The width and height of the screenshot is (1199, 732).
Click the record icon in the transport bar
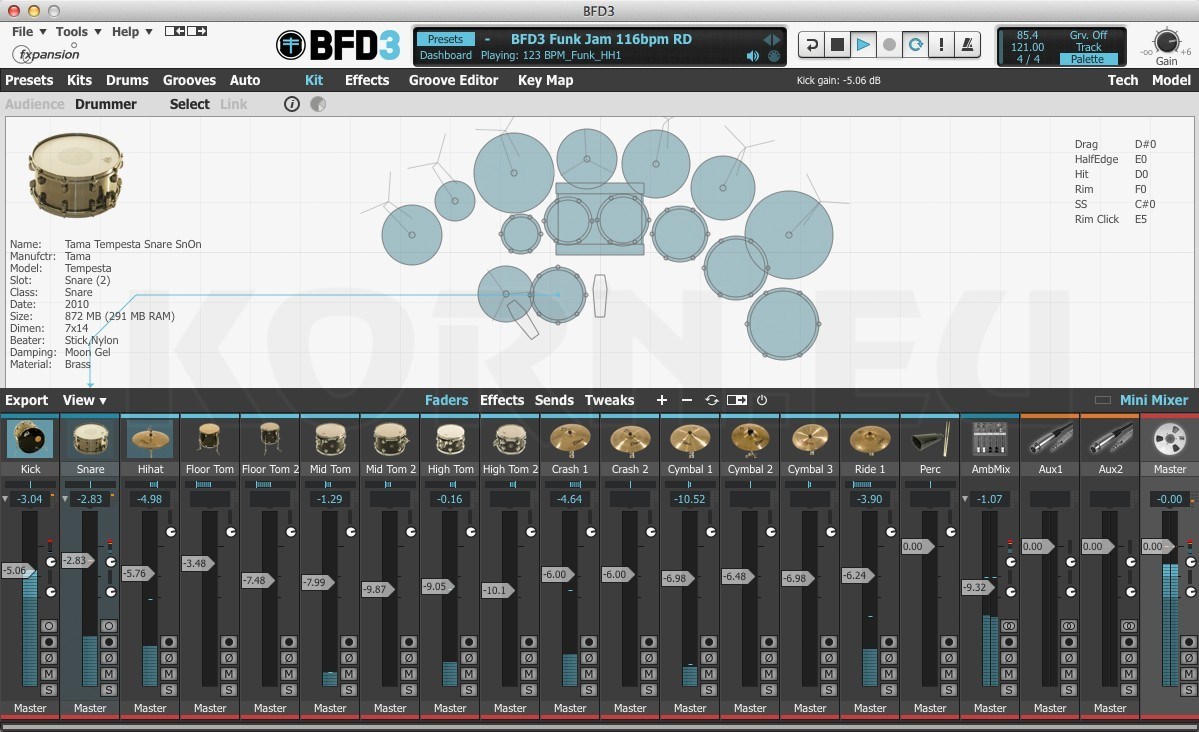point(888,46)
